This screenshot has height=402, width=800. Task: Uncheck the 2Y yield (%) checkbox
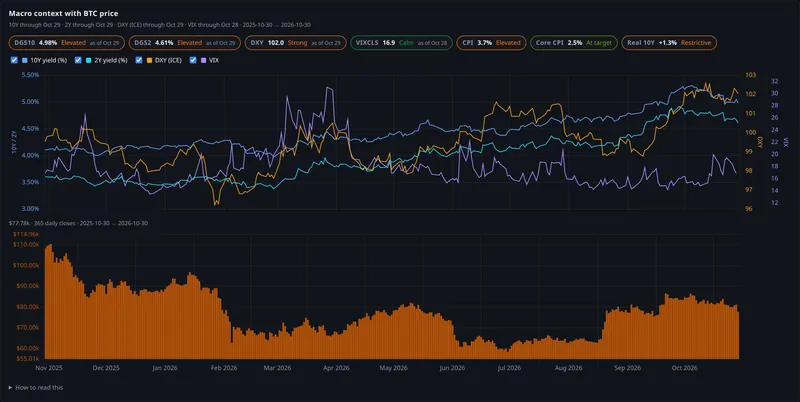point(78,60)
